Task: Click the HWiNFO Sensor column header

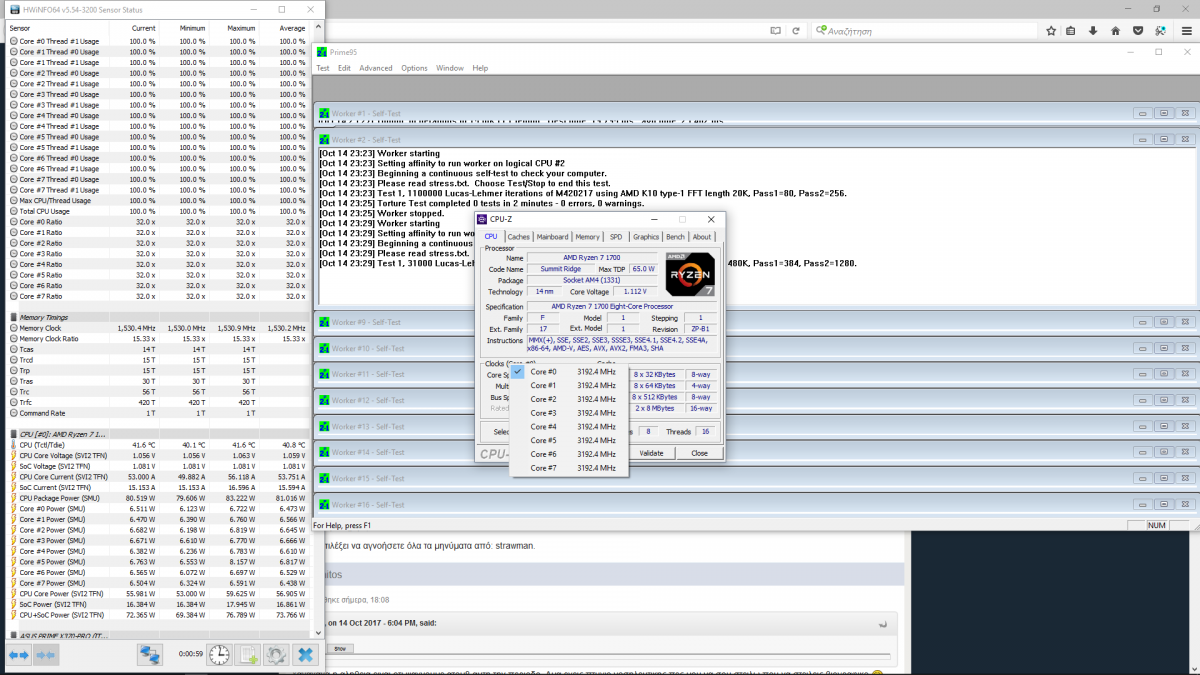Action: click(x=56, y=28)
